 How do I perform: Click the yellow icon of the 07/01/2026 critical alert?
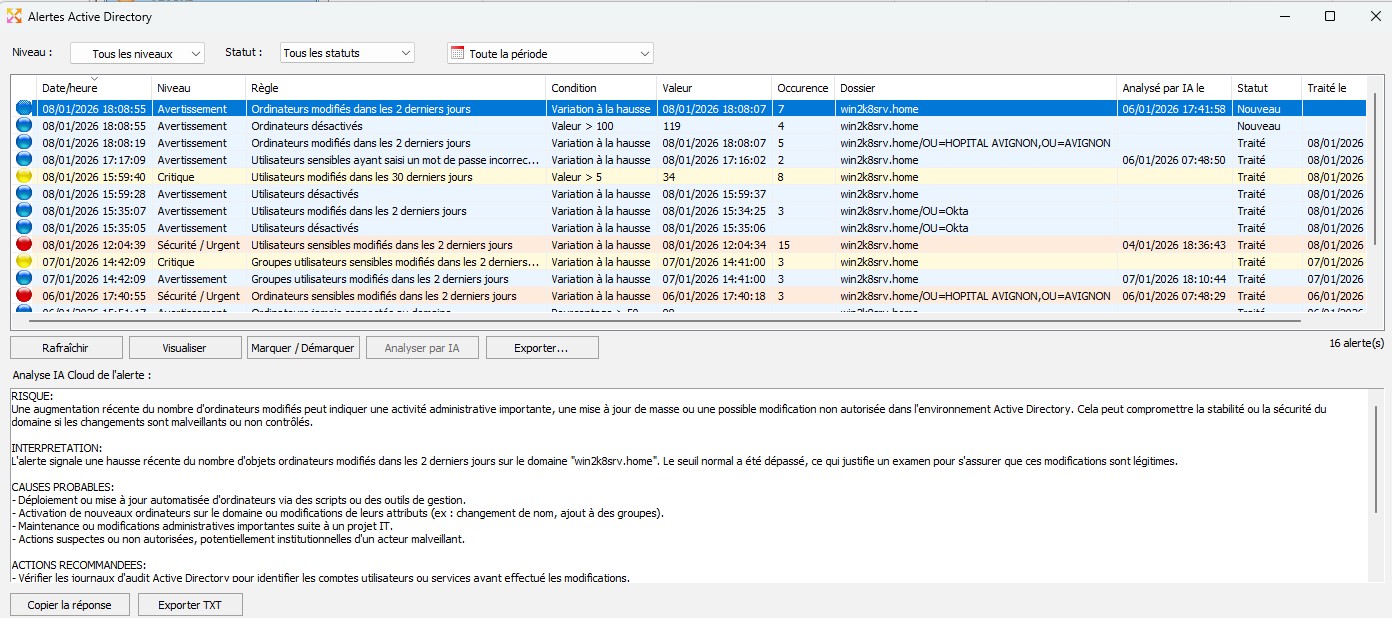(x=24, y=262)
